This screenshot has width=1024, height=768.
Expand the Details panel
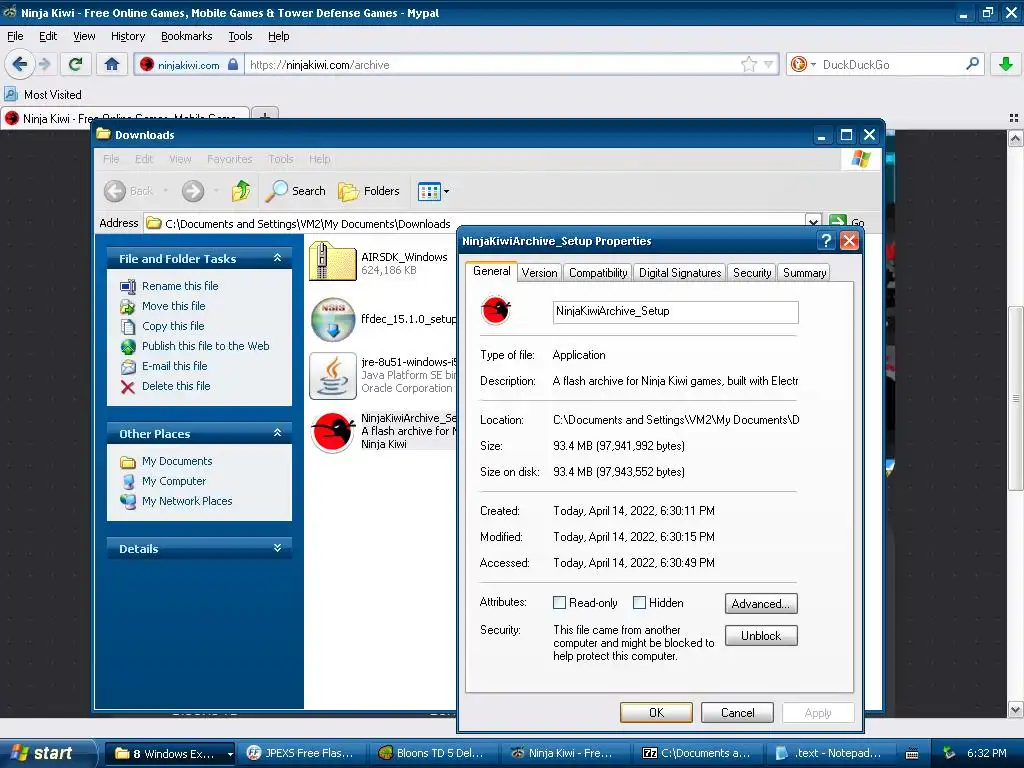point(278,548)
